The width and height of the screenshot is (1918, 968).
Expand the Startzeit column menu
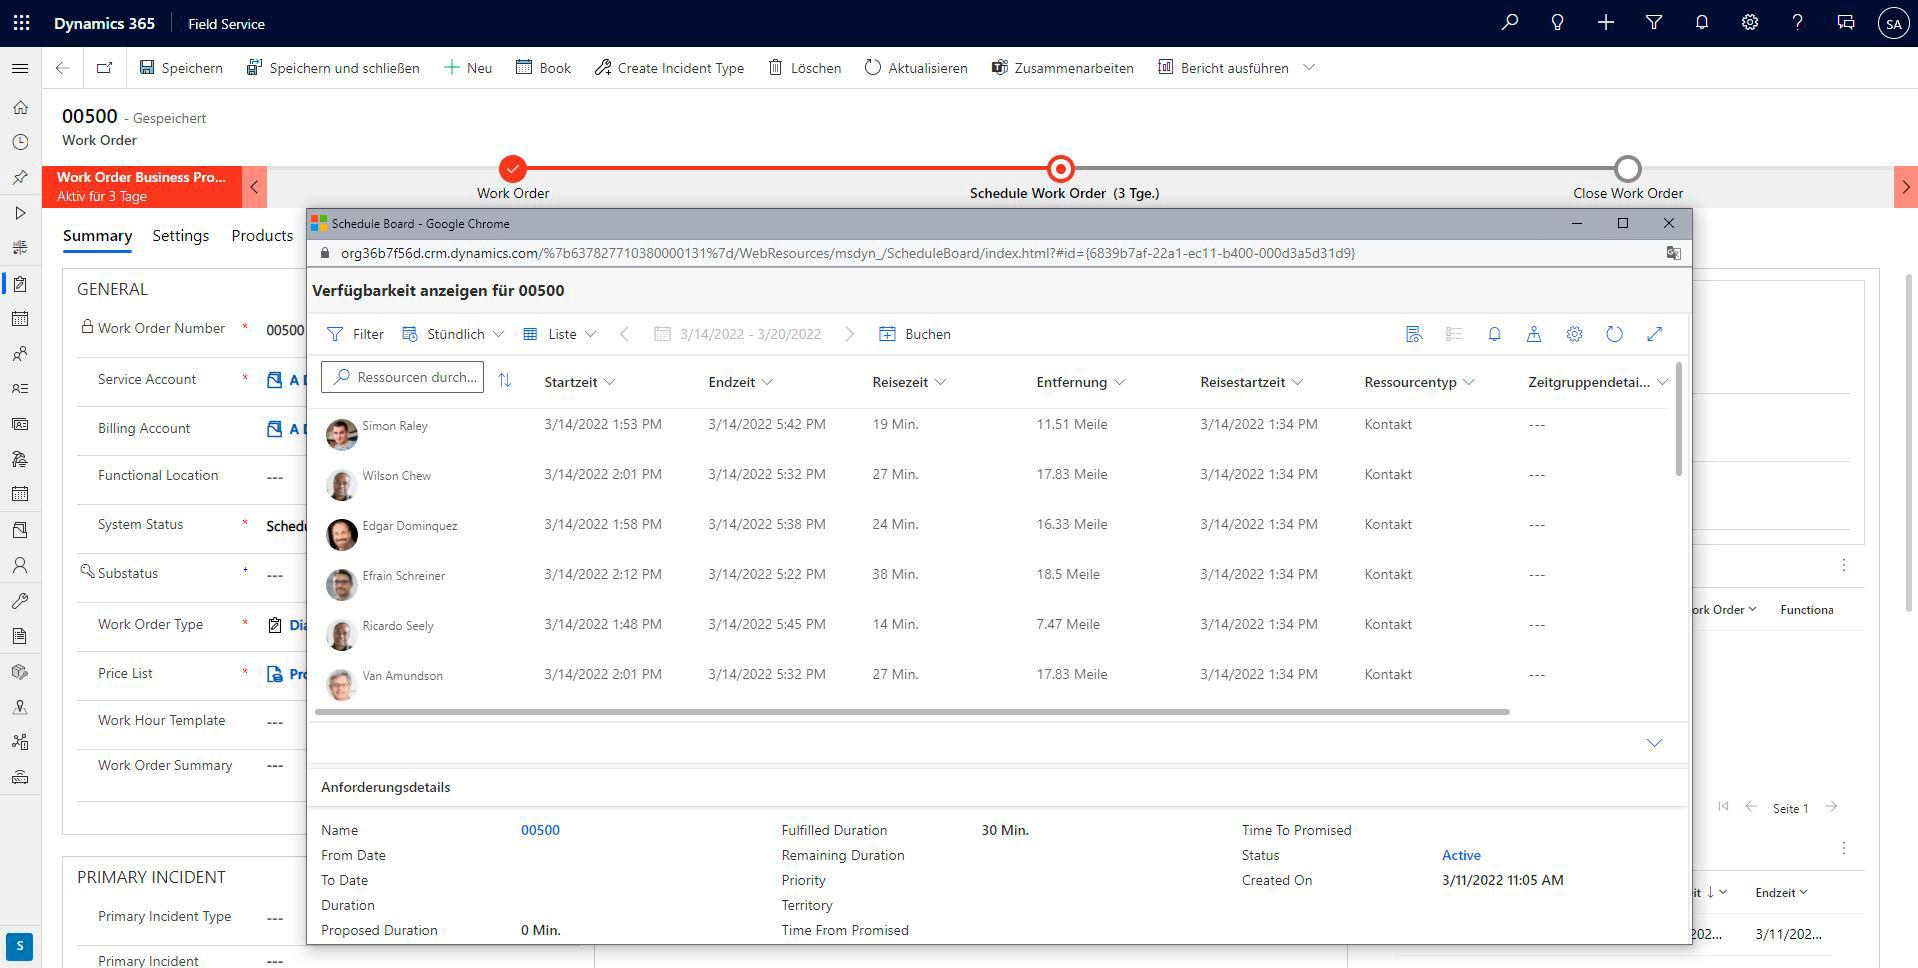click(610, 382)
